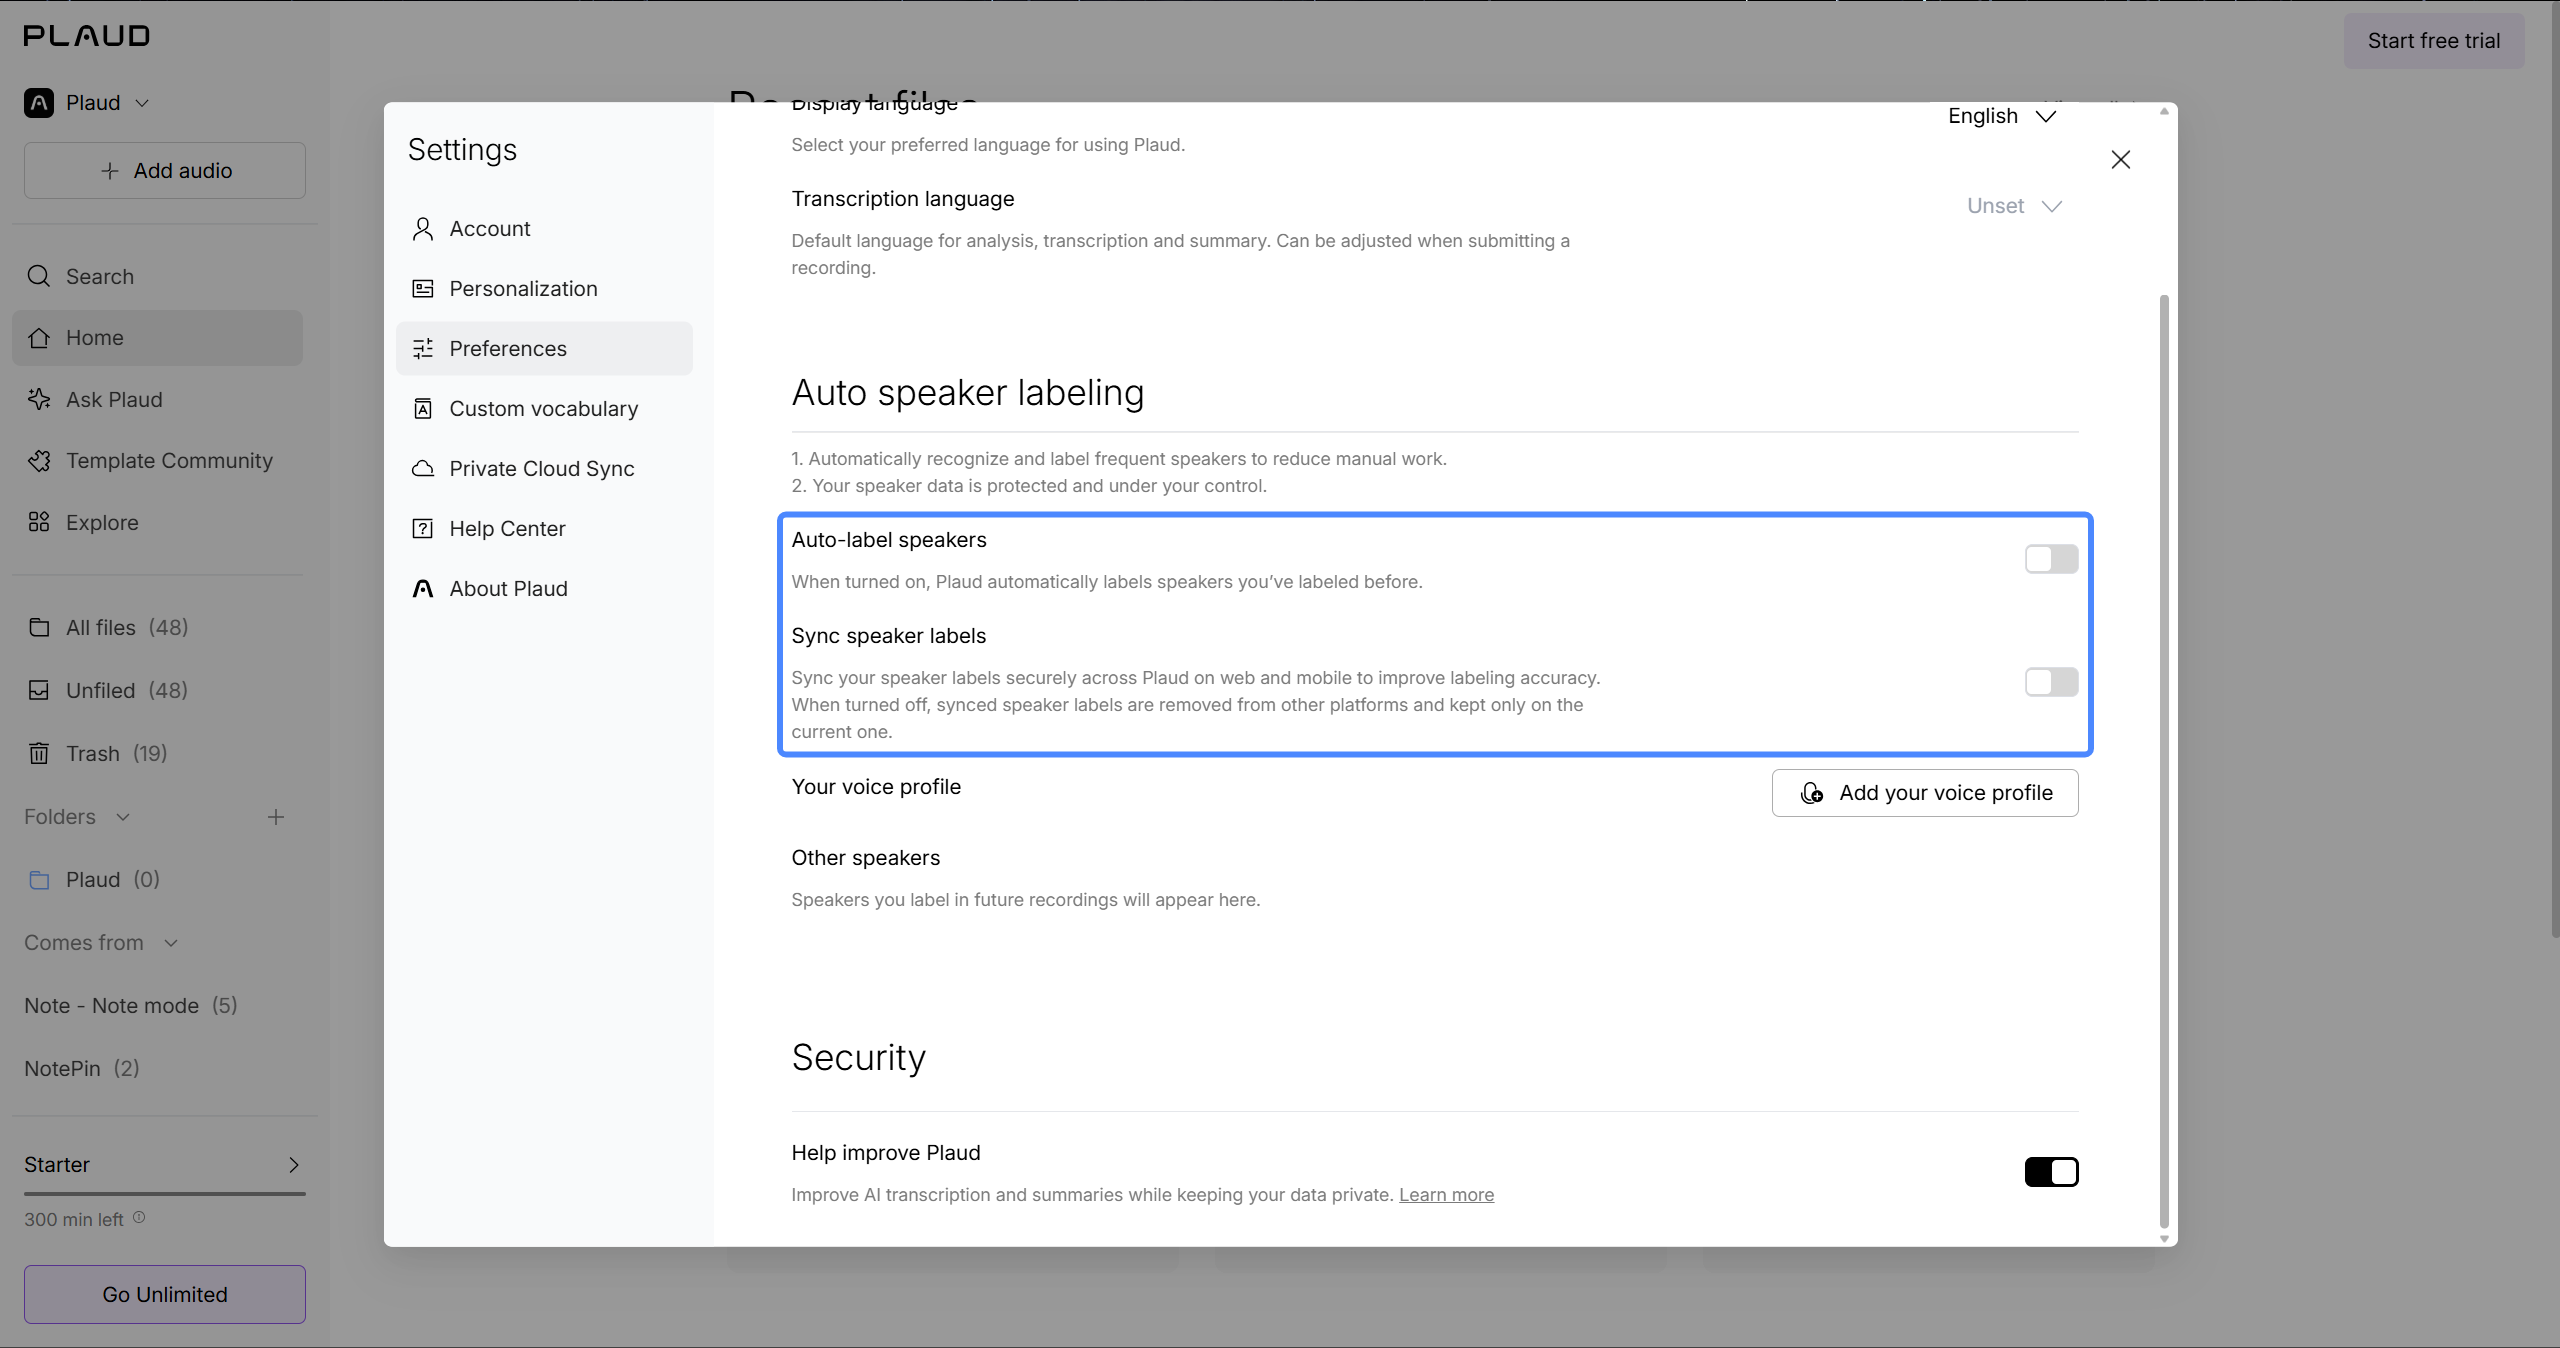This screenshot has height=1348, width=2560.
Task: Disable the Help improve Plaud toggle
Action: [x=2051, y=1172]
